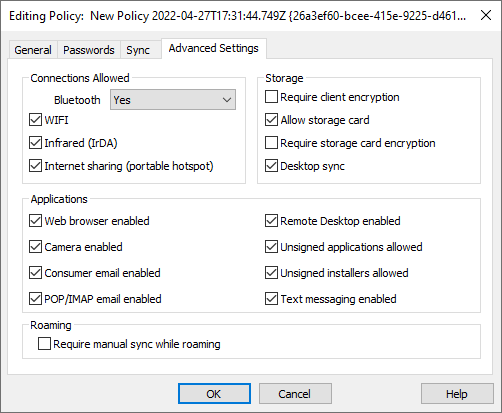
Task: Open Help for this dialog
Action: point(457,394)
